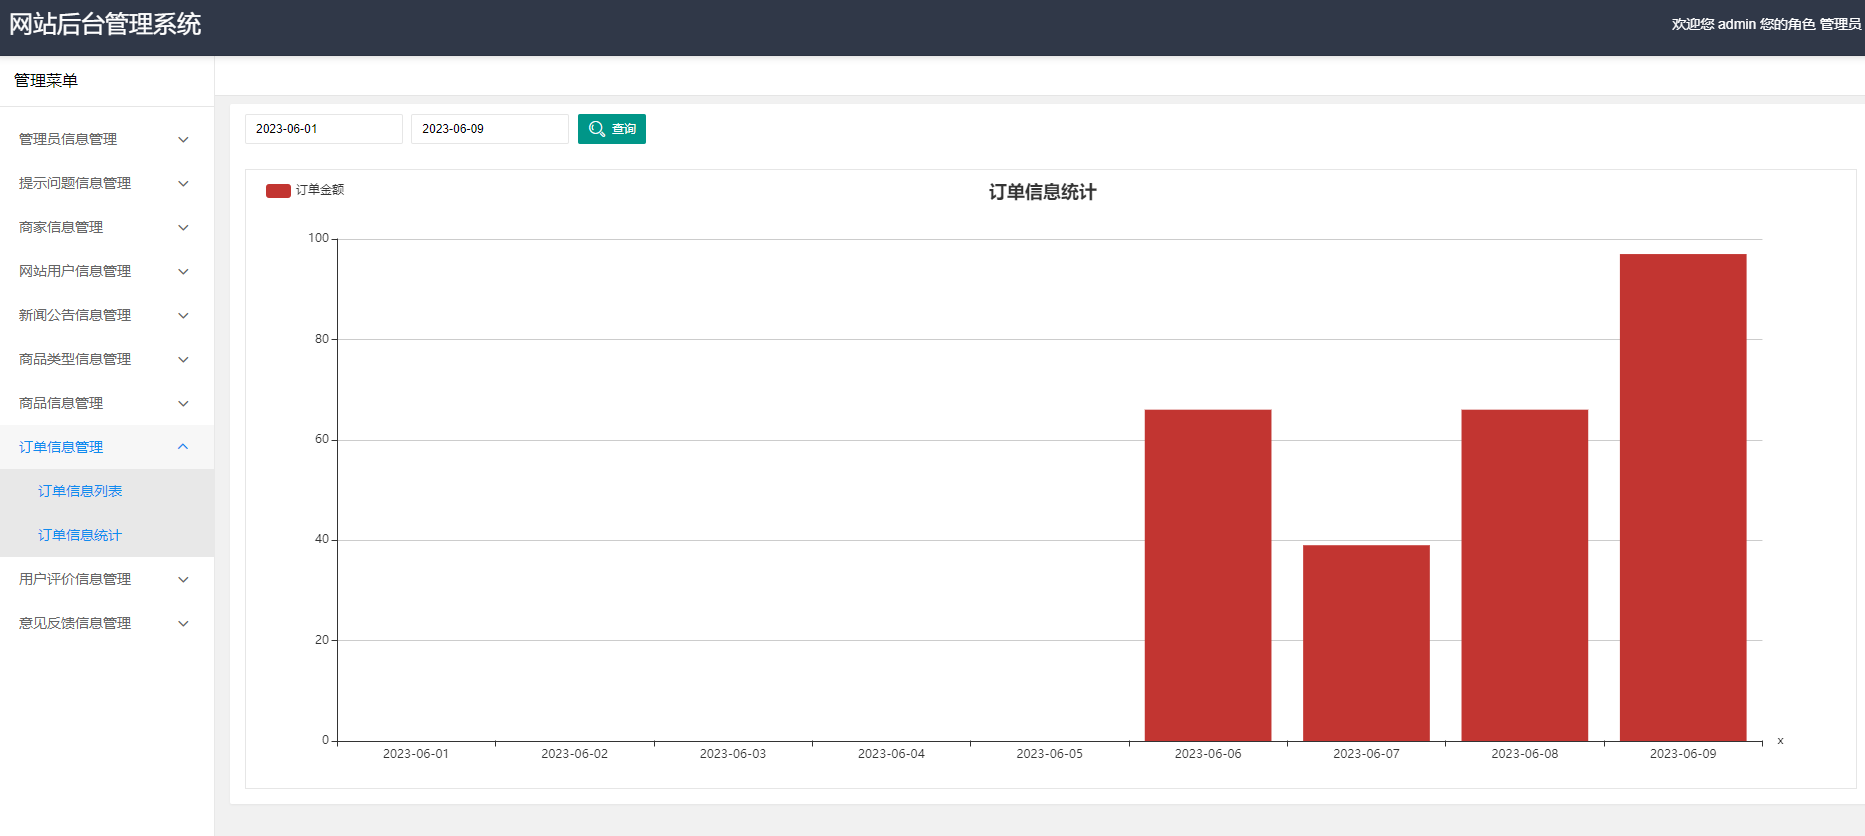The width and height of the screenshot is (1865, 836).
Task: Click chevron next to 提示问题信息管理
Action: point(183,184)
